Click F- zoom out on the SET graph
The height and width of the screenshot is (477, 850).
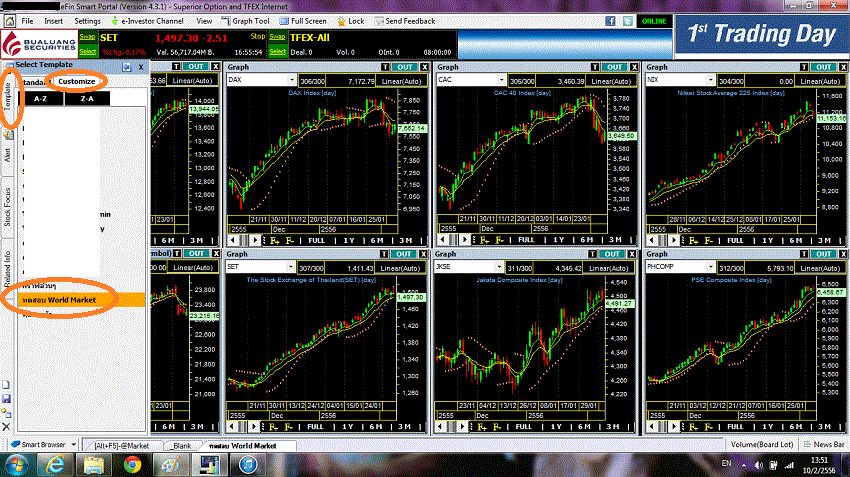tap(289, 427)
